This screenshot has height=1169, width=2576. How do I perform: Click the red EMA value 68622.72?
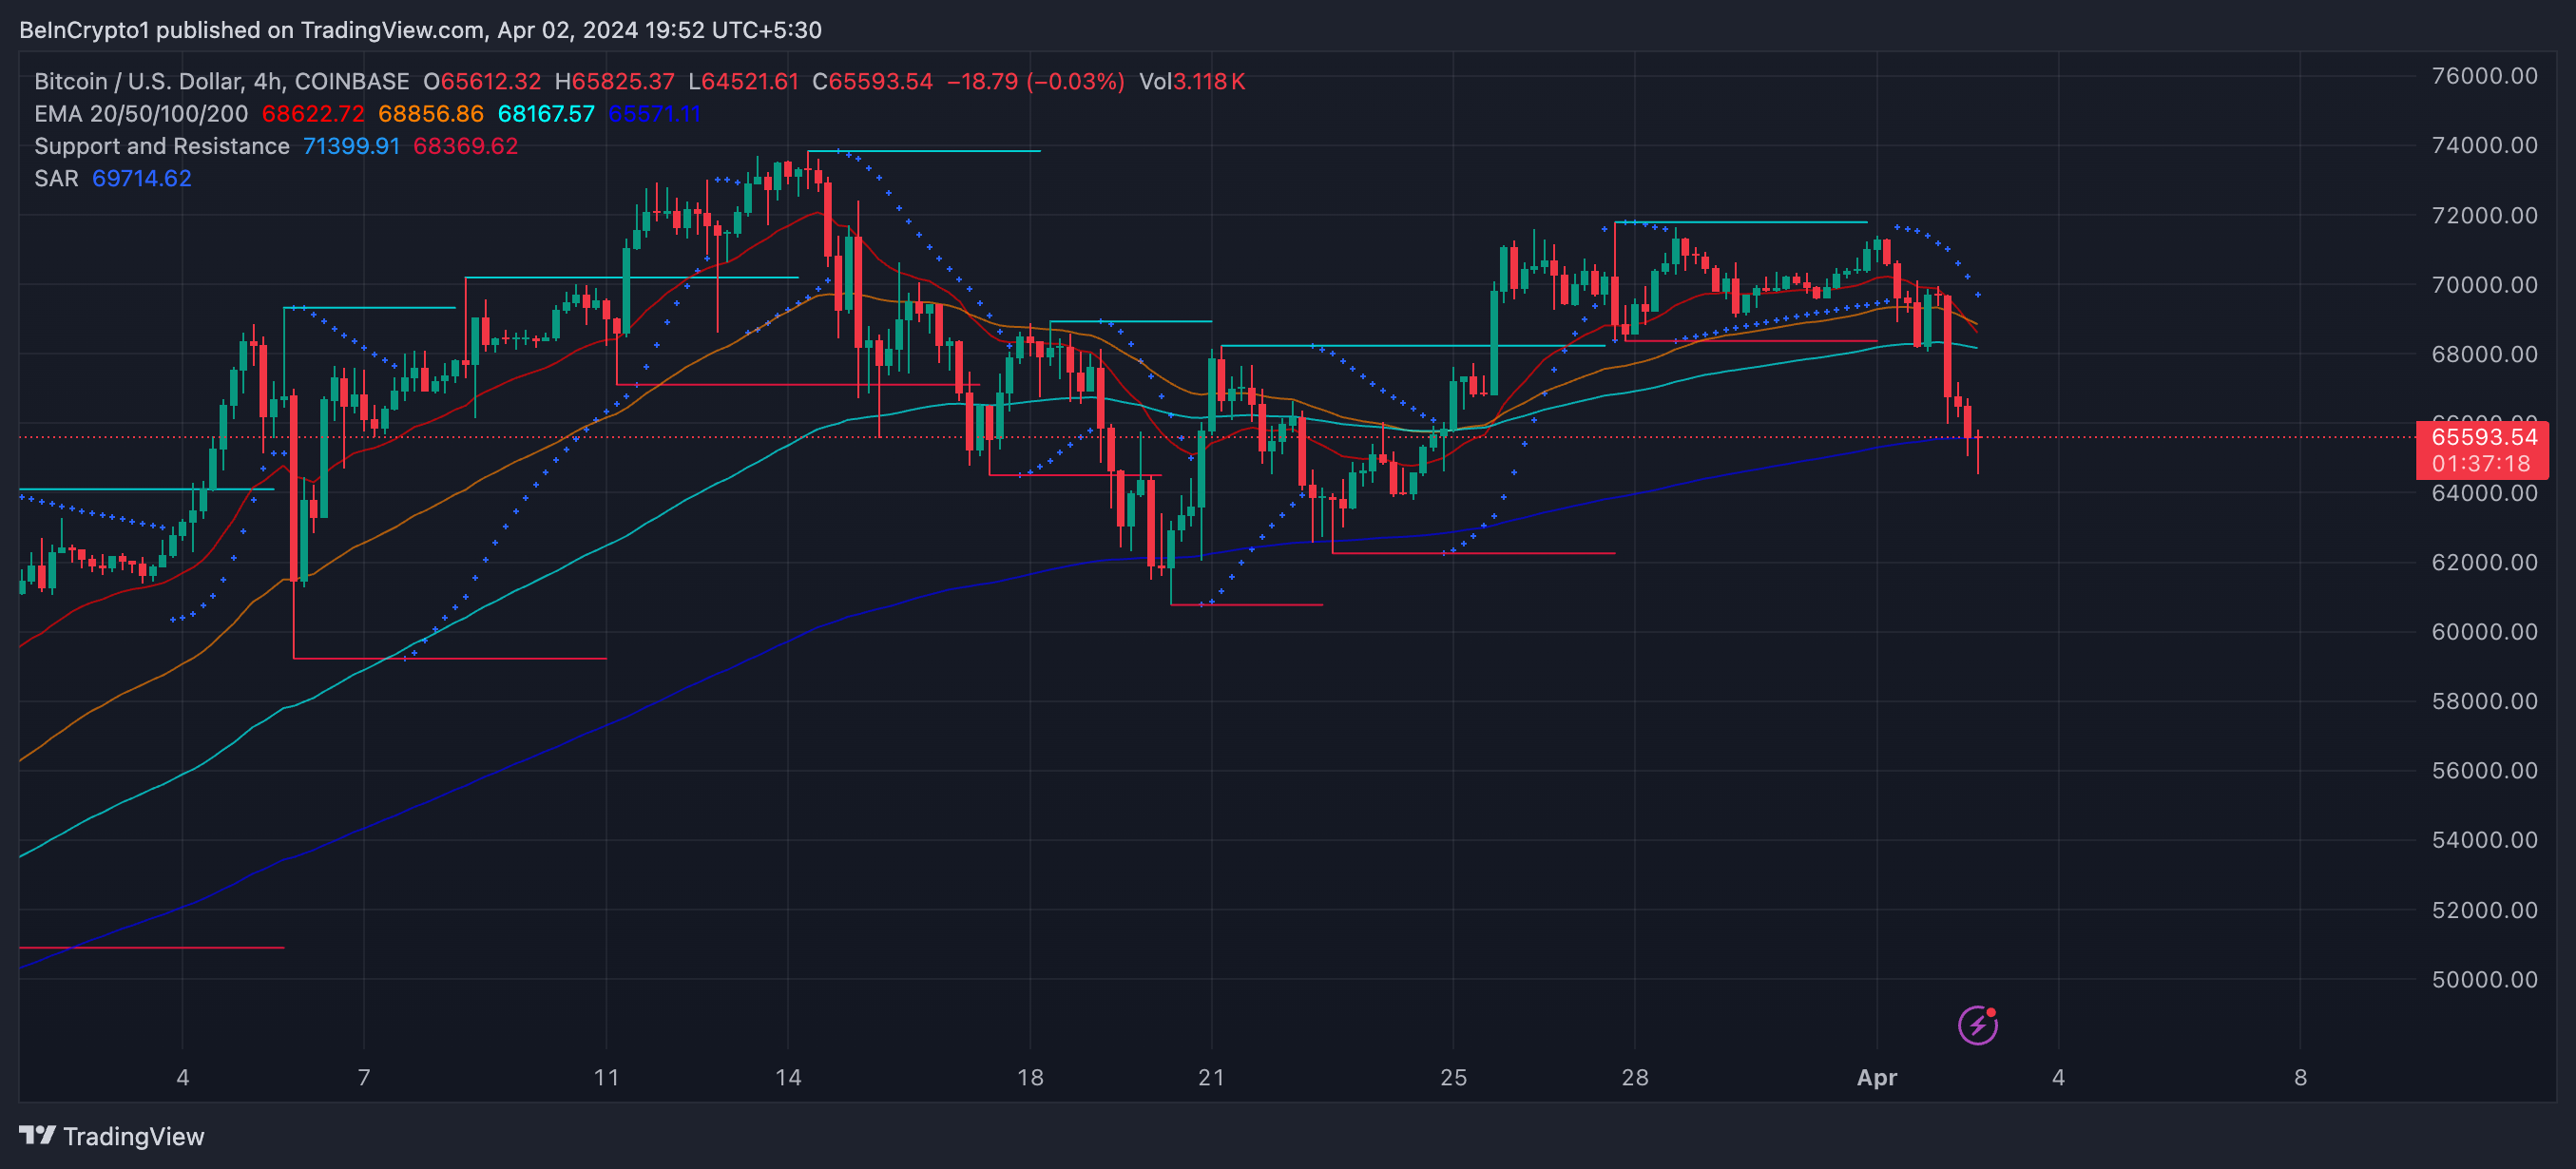(313, 114)
